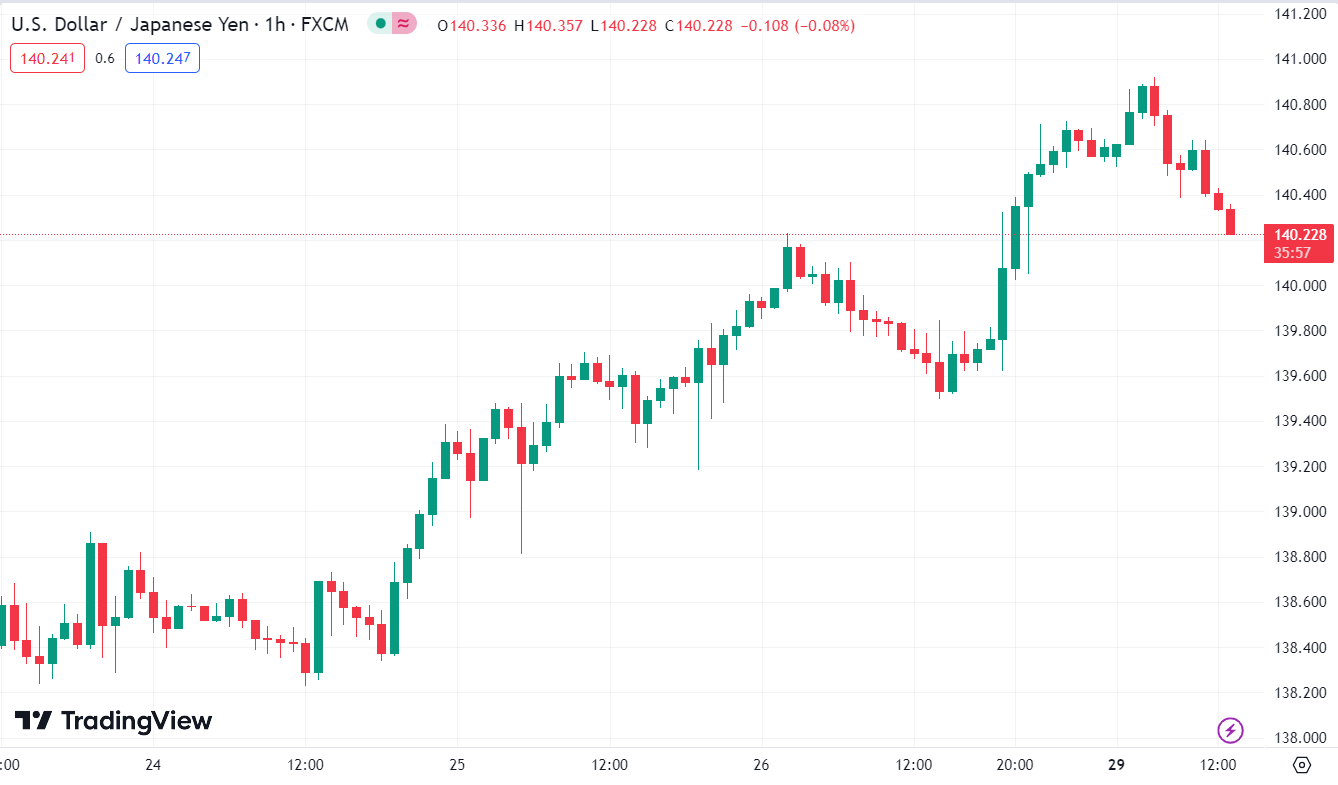Click the green market status dot

coord(380,25)
